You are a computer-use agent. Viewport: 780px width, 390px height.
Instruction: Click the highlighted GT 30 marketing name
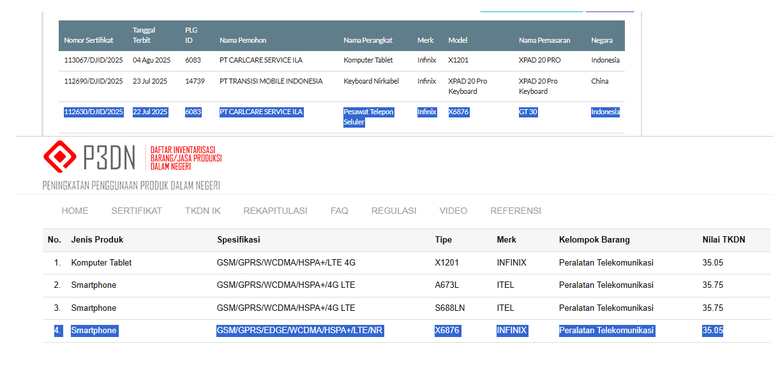[528, 112]
